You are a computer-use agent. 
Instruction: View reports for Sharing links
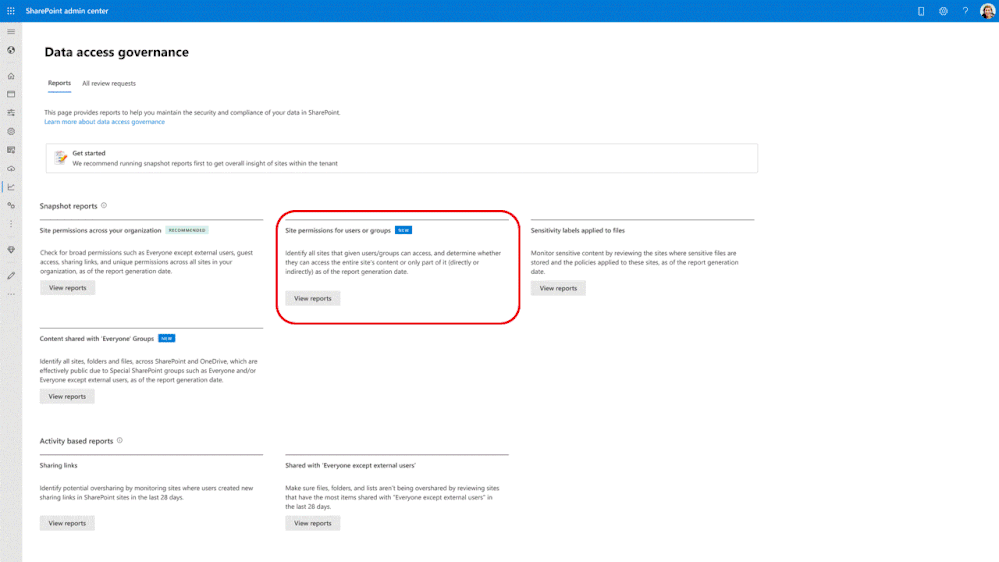click(67, 523)
